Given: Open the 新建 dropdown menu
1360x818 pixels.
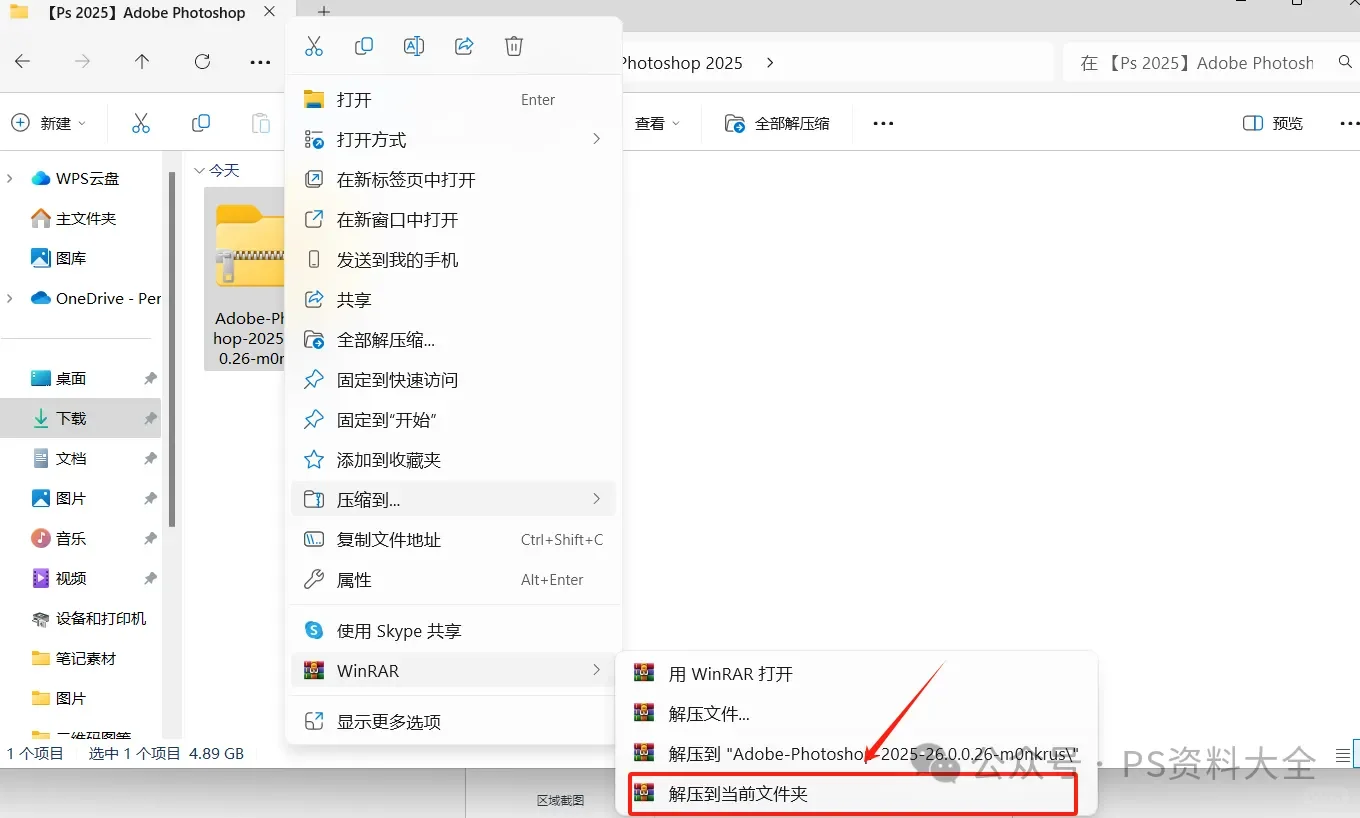Looking at the screenshot, I should point(49,122).
